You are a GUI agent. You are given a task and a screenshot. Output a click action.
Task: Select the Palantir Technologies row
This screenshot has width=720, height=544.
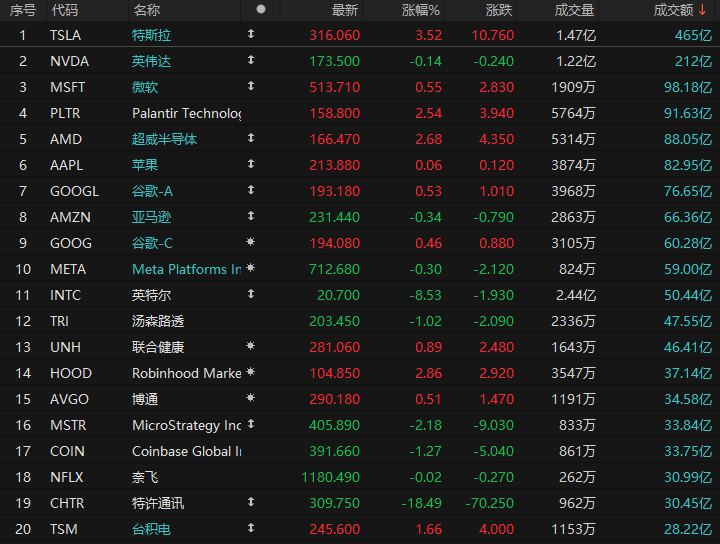(x=360, y=113)
